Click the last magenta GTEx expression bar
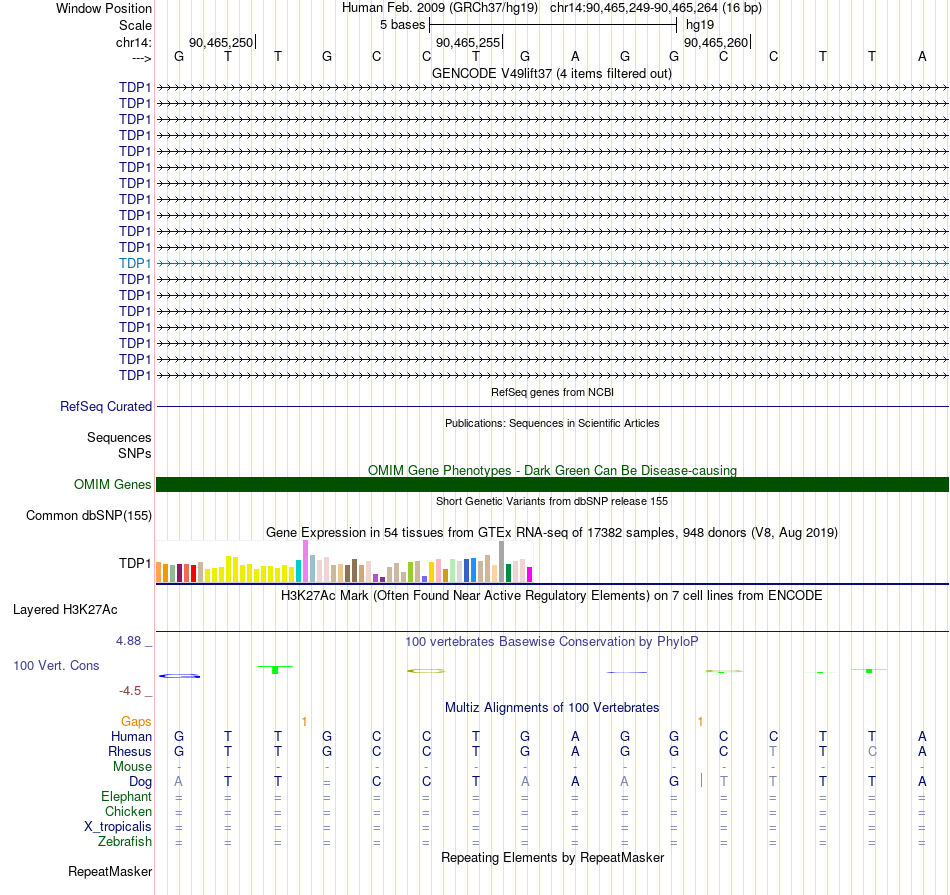The image size is (950, 895). point(530,574)
